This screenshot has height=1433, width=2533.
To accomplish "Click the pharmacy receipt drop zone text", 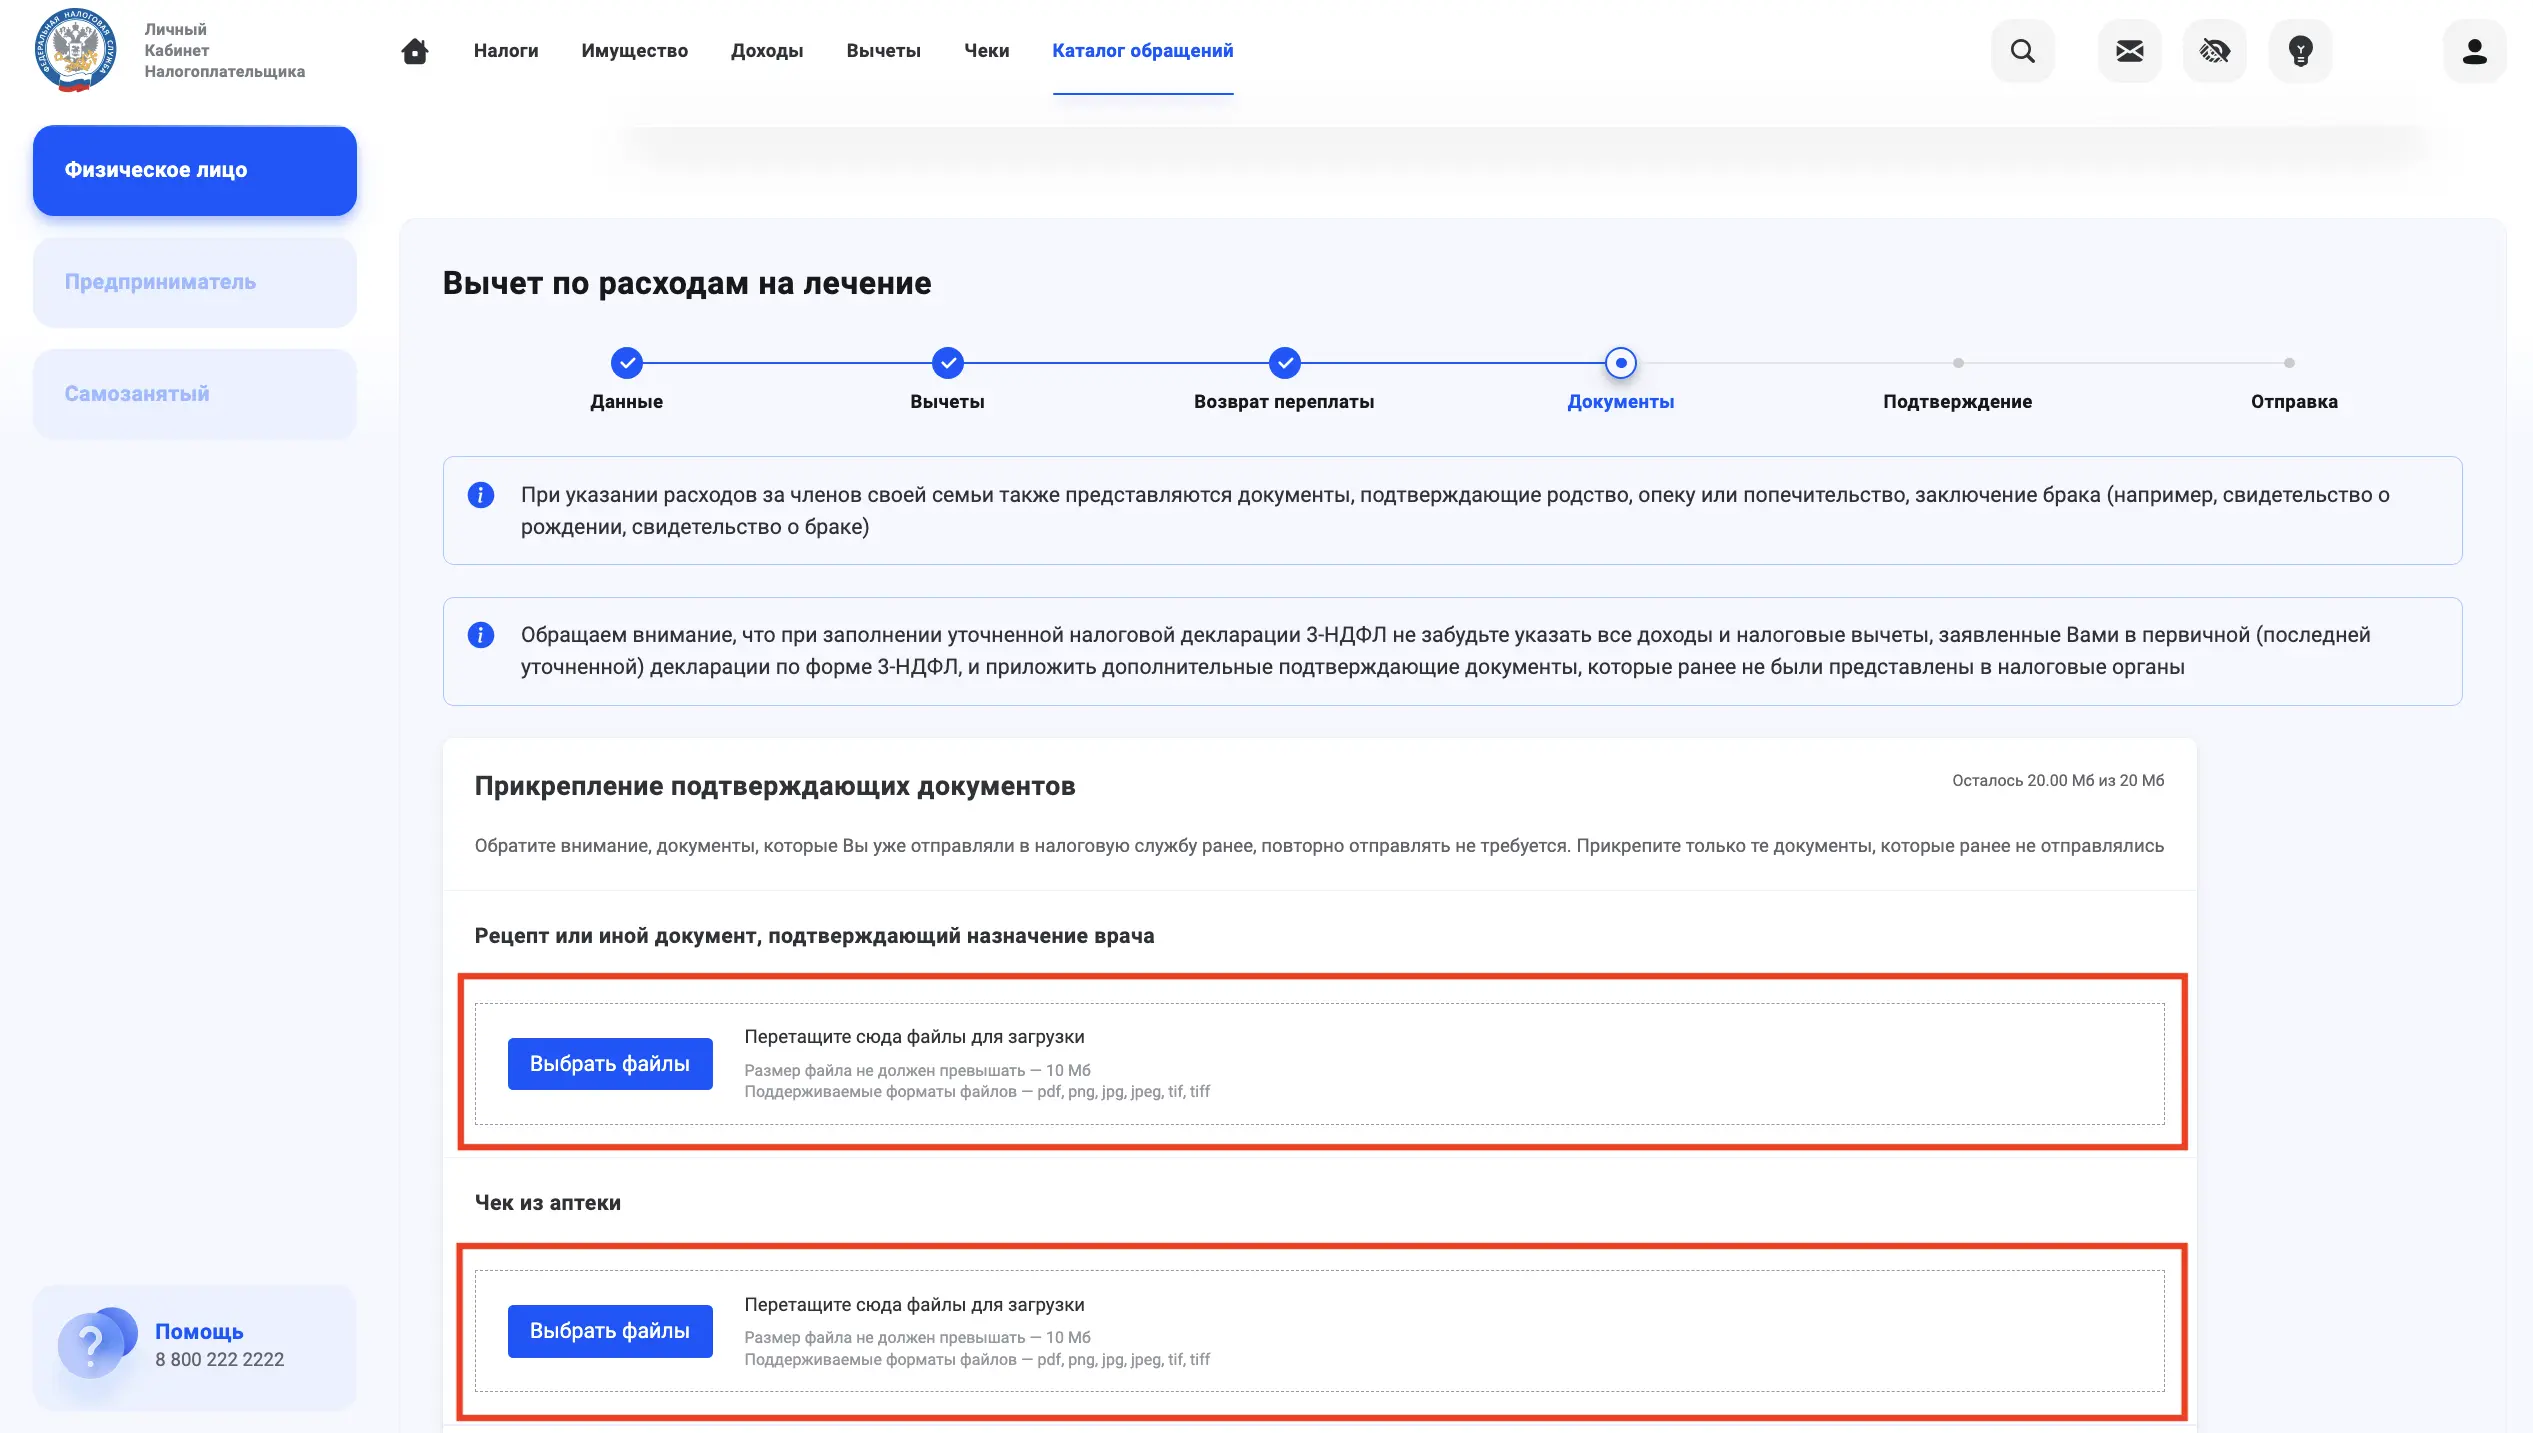I will pyautogui.click(x=914, y=1305).
